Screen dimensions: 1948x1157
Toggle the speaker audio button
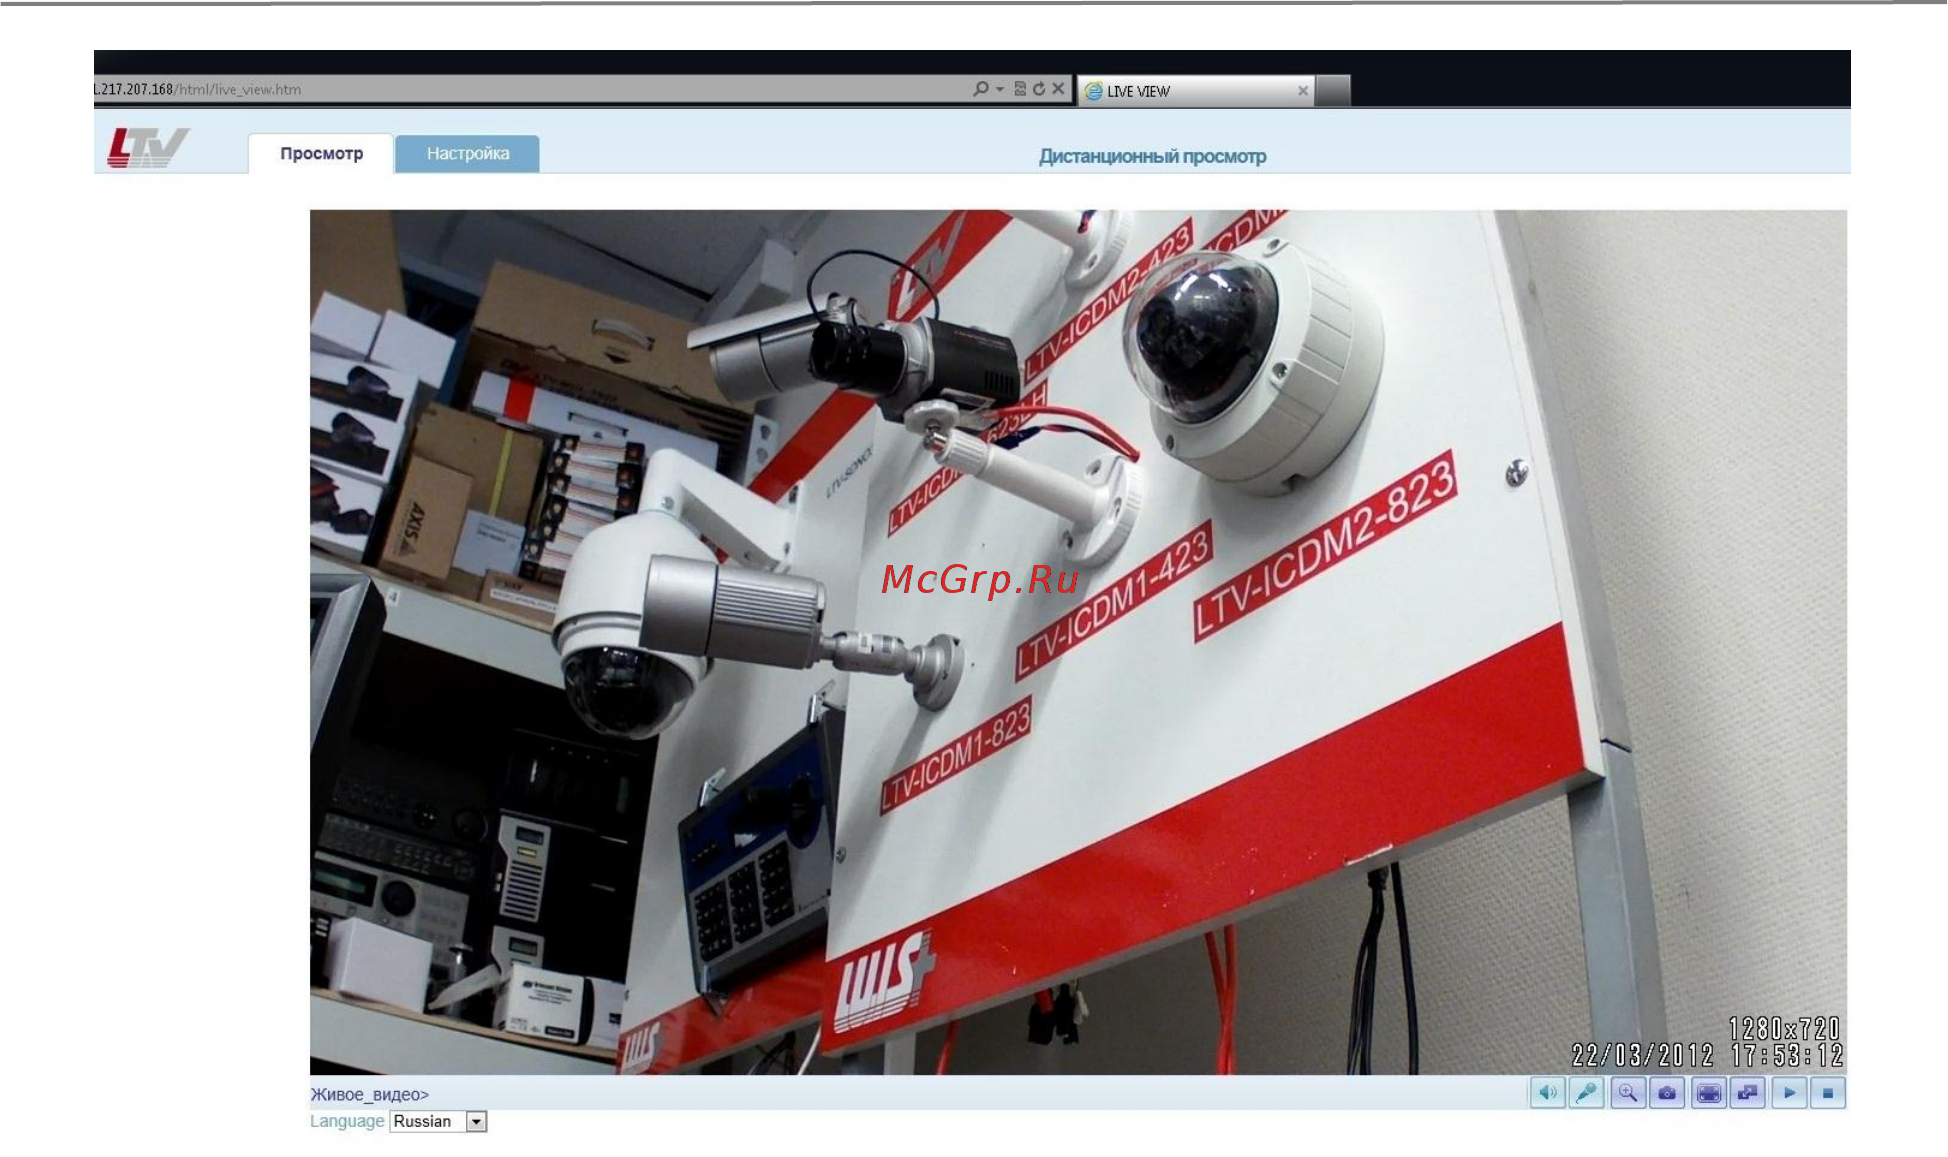(1547, 1093)
